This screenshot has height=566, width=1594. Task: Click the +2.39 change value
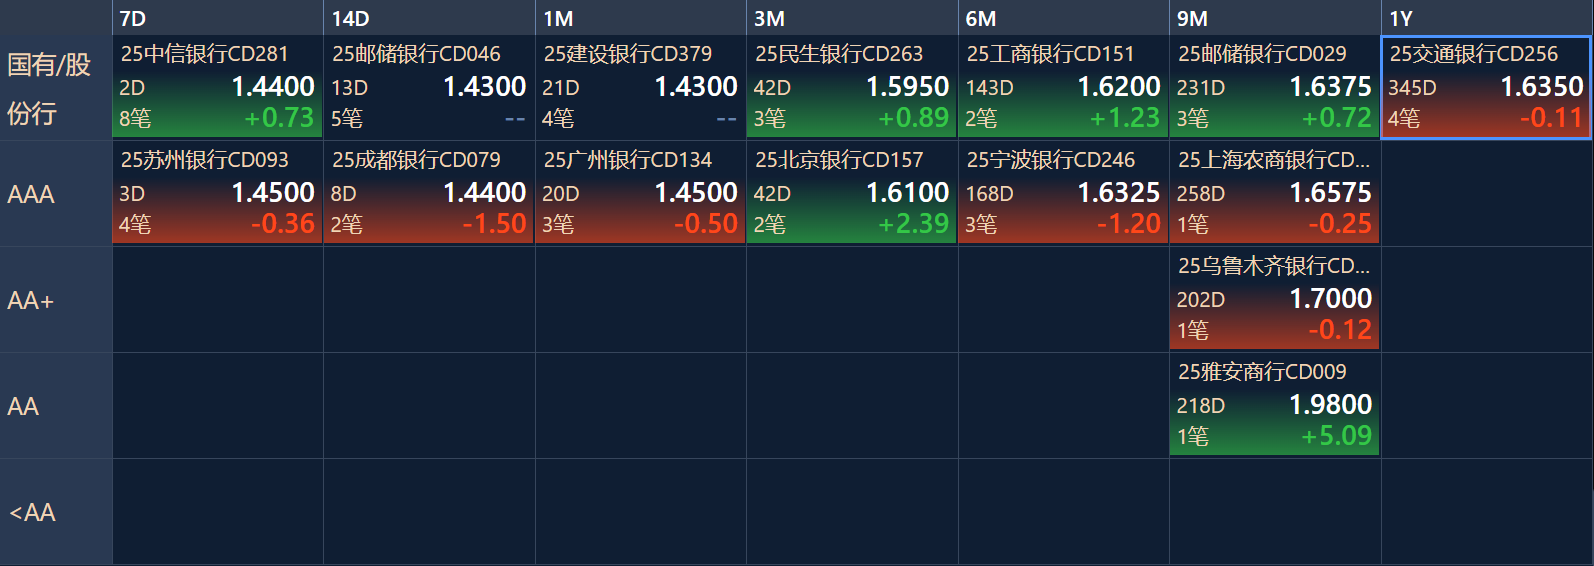coord(914,224)
